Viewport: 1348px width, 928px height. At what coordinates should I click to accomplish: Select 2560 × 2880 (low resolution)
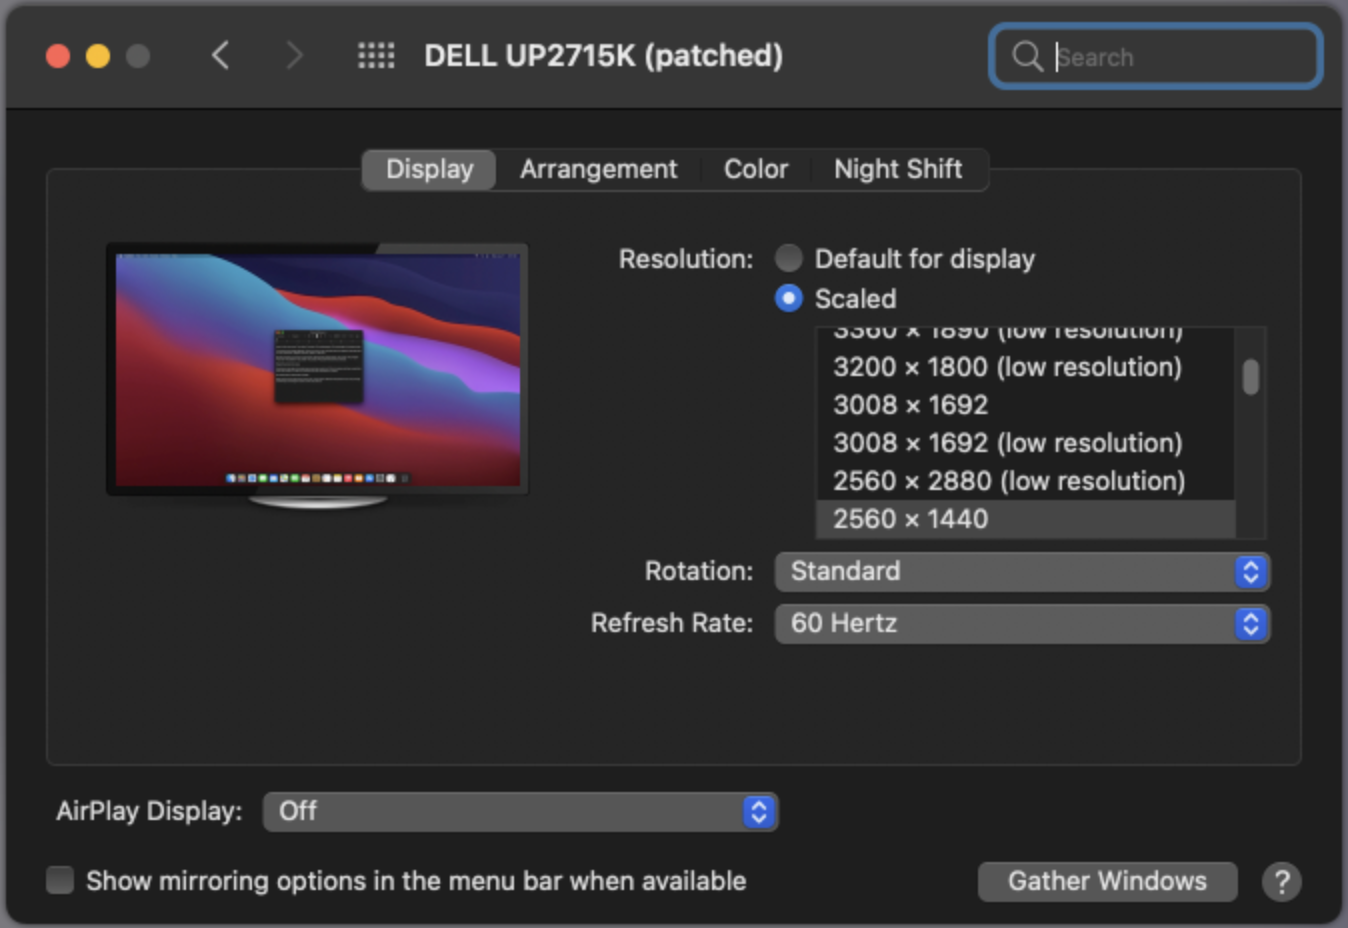coord(1026,481)
